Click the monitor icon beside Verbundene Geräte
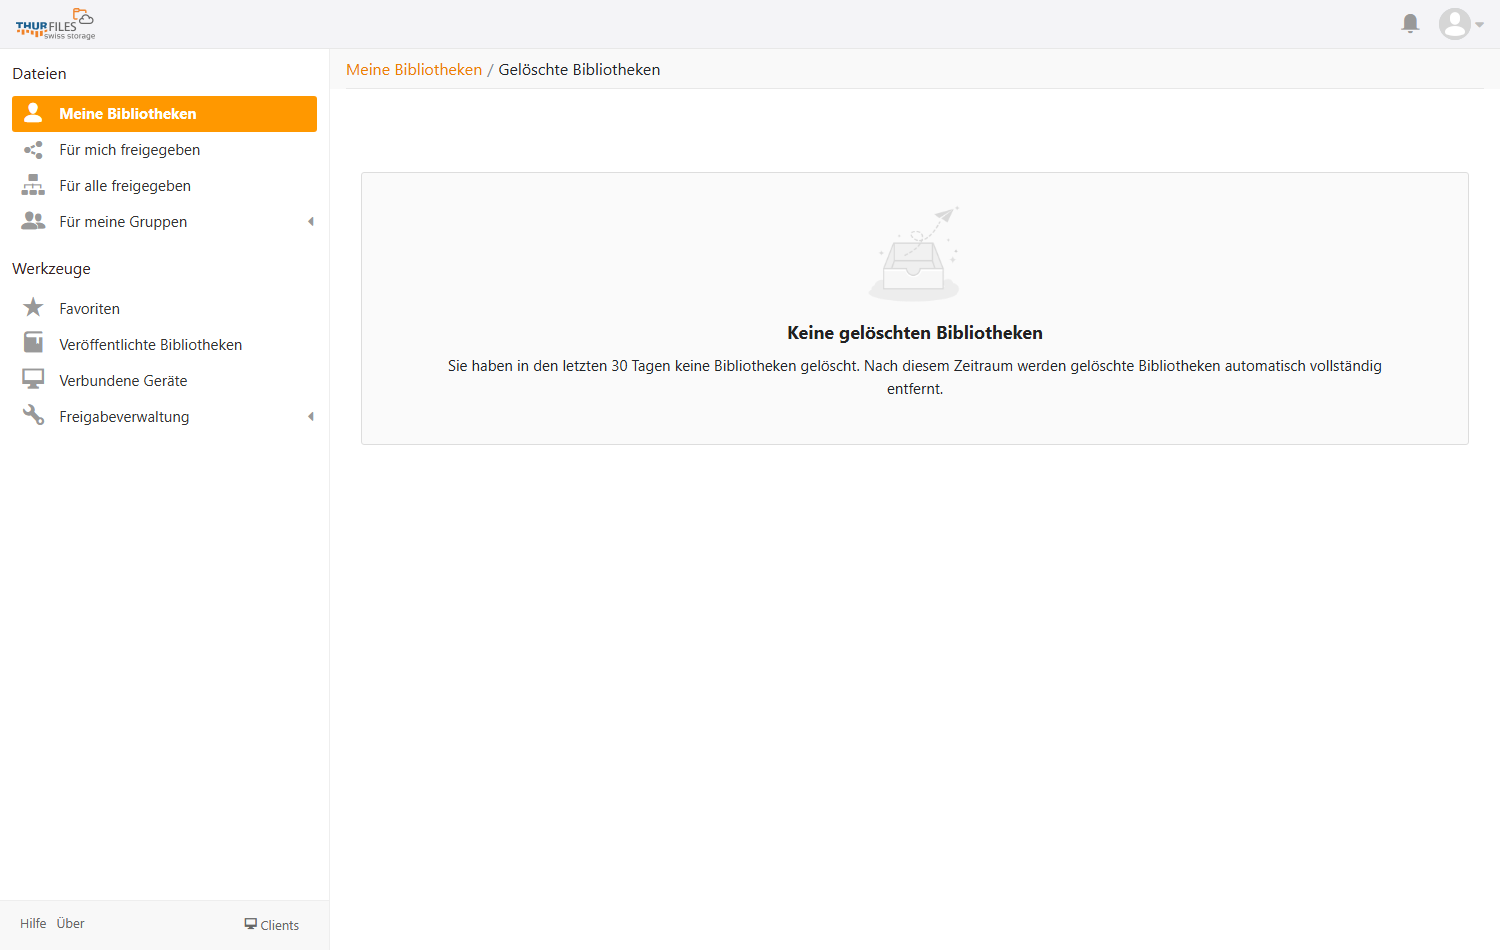 (x=33, y=380)
